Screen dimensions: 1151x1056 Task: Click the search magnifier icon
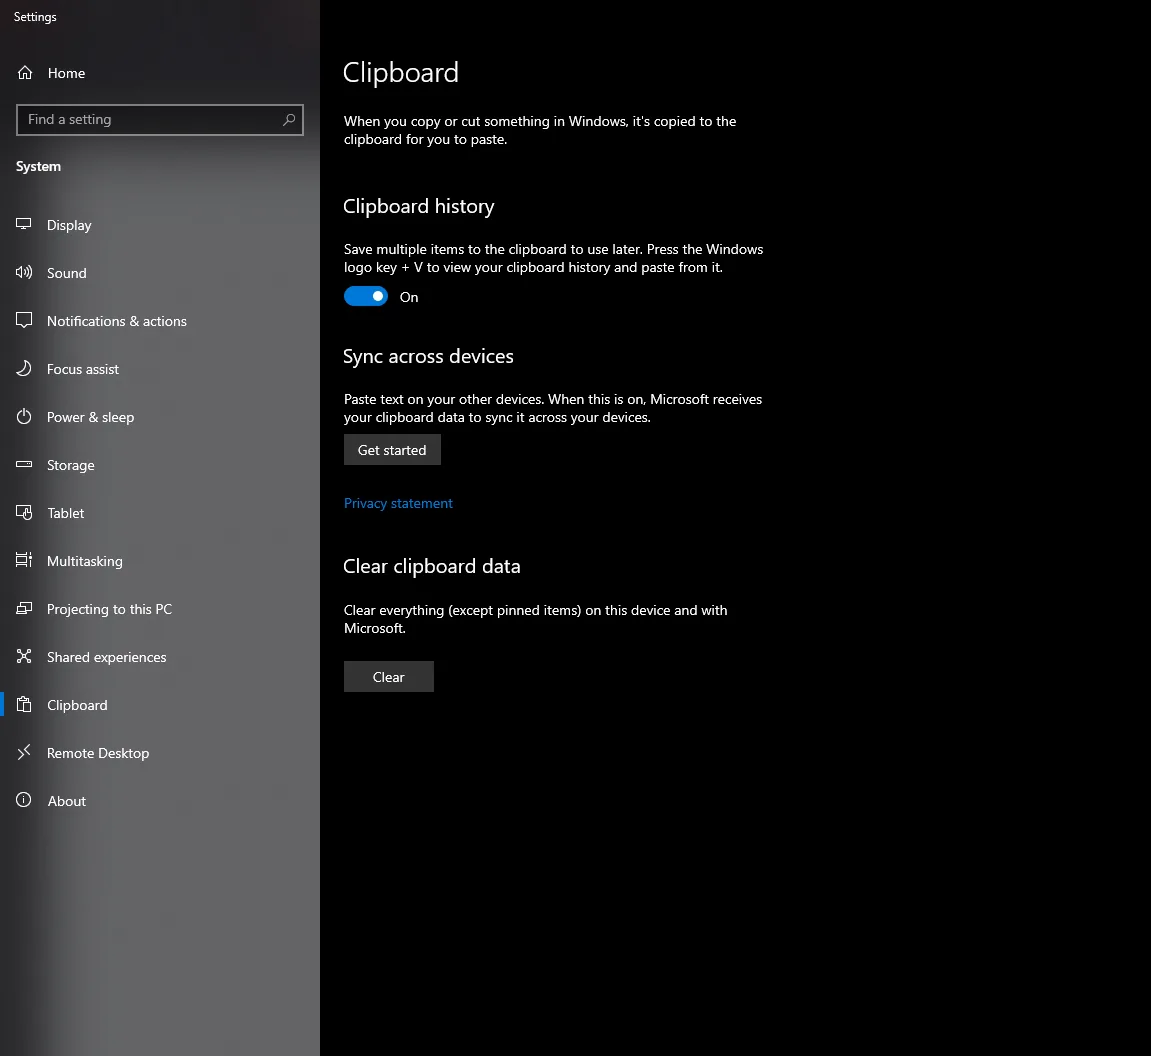(x=289, y=120)
